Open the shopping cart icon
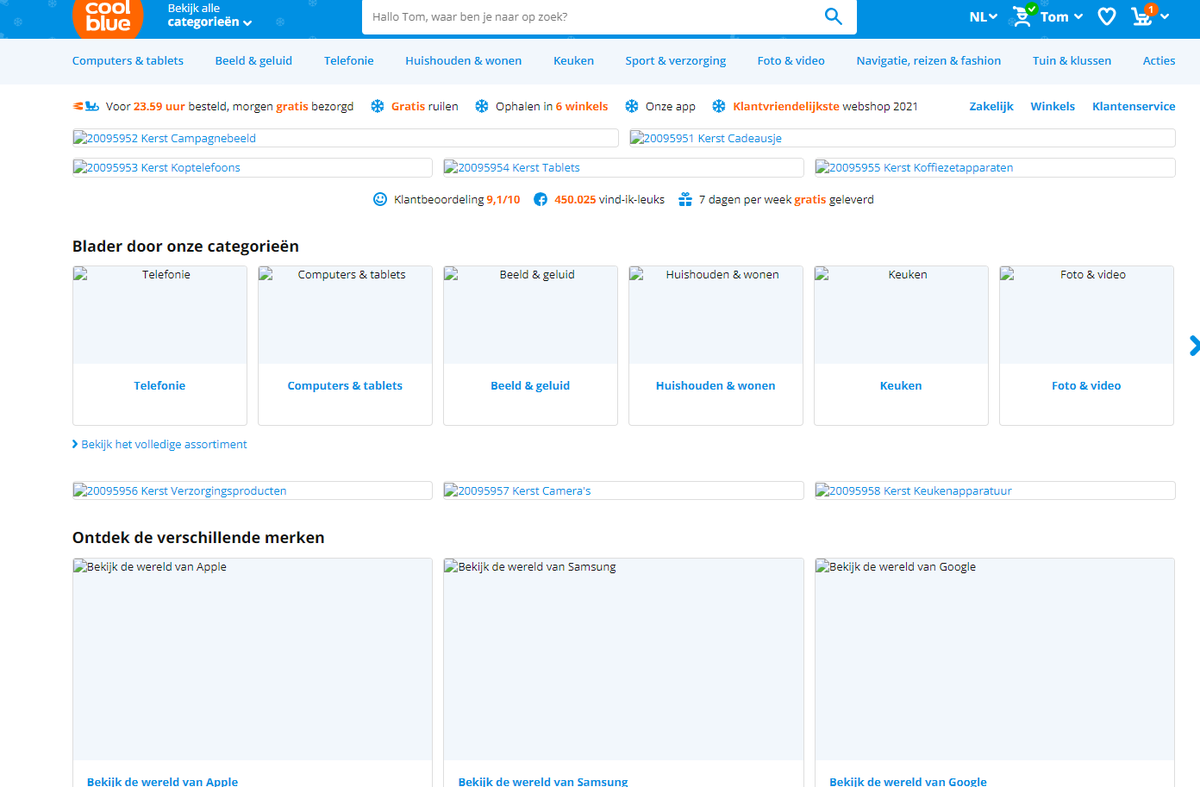Screen dimensions: 1200x787 click(1142, 15)
